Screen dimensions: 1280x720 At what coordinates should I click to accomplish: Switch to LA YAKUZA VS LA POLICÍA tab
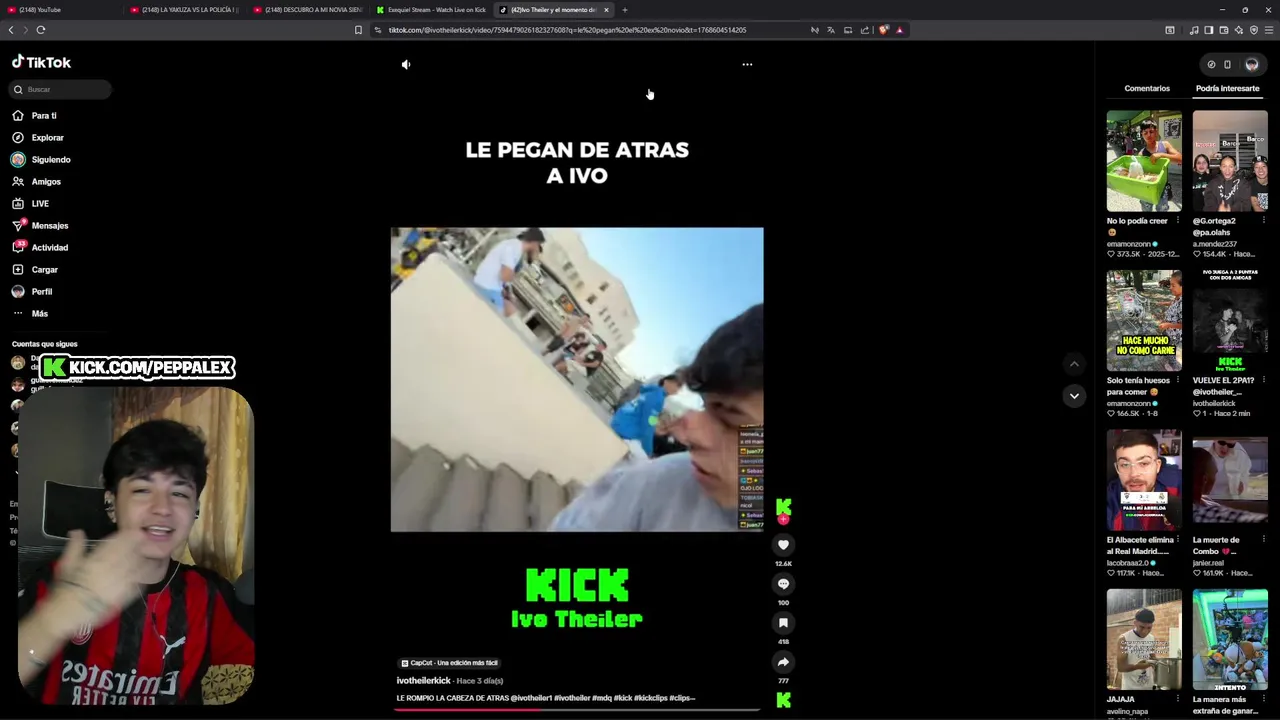[x=186, y=10]
